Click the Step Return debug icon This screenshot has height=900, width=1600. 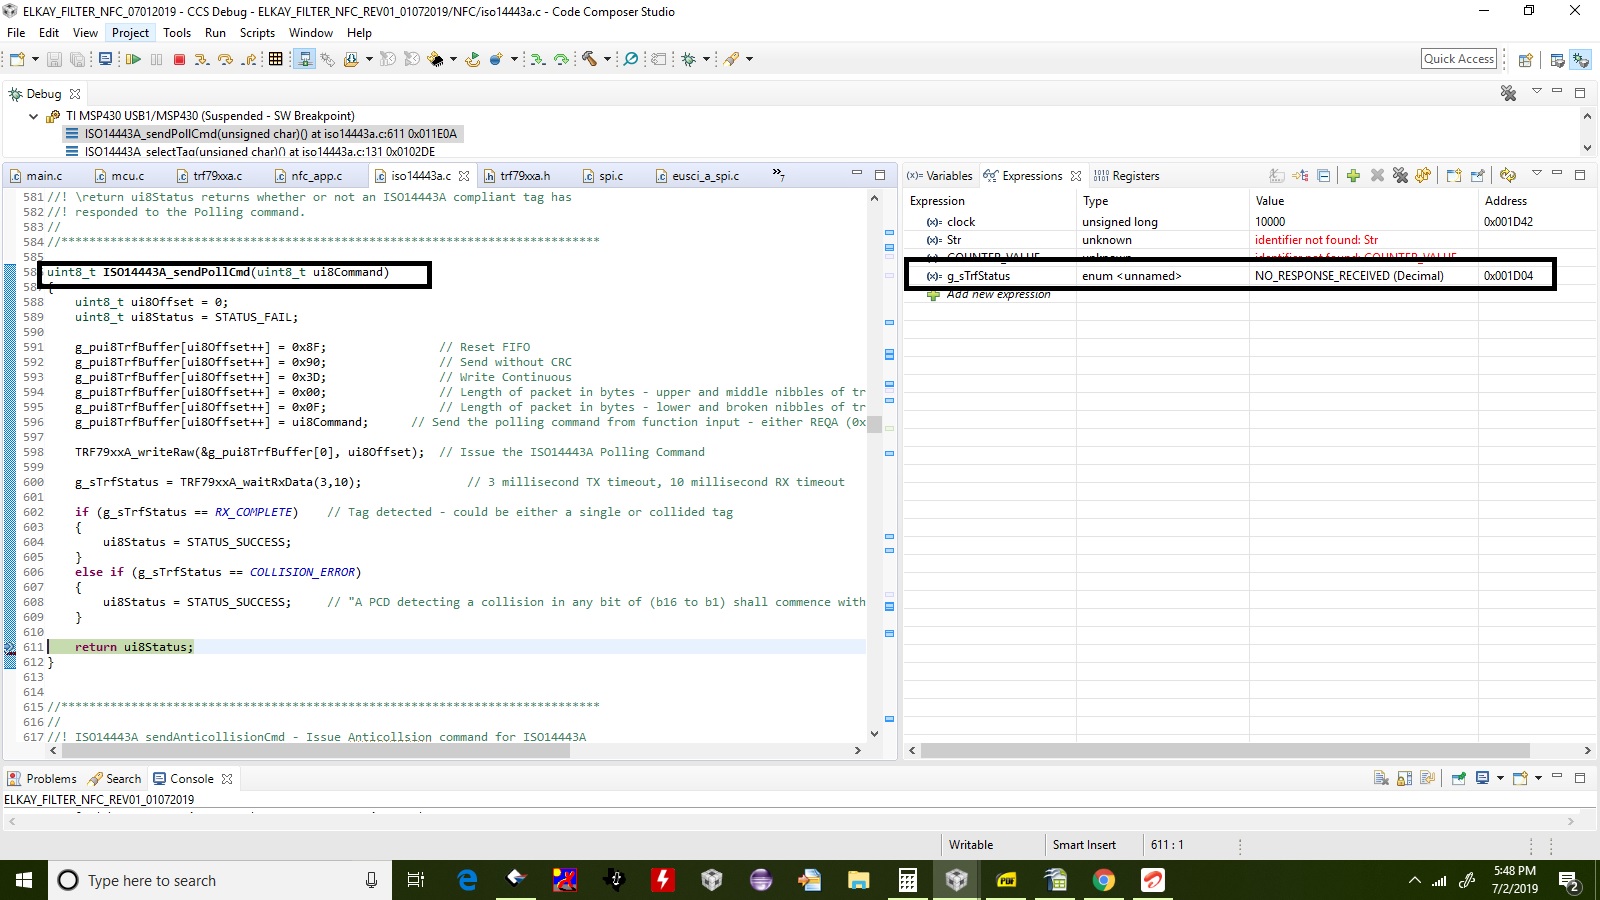click(x=249, y=60)
